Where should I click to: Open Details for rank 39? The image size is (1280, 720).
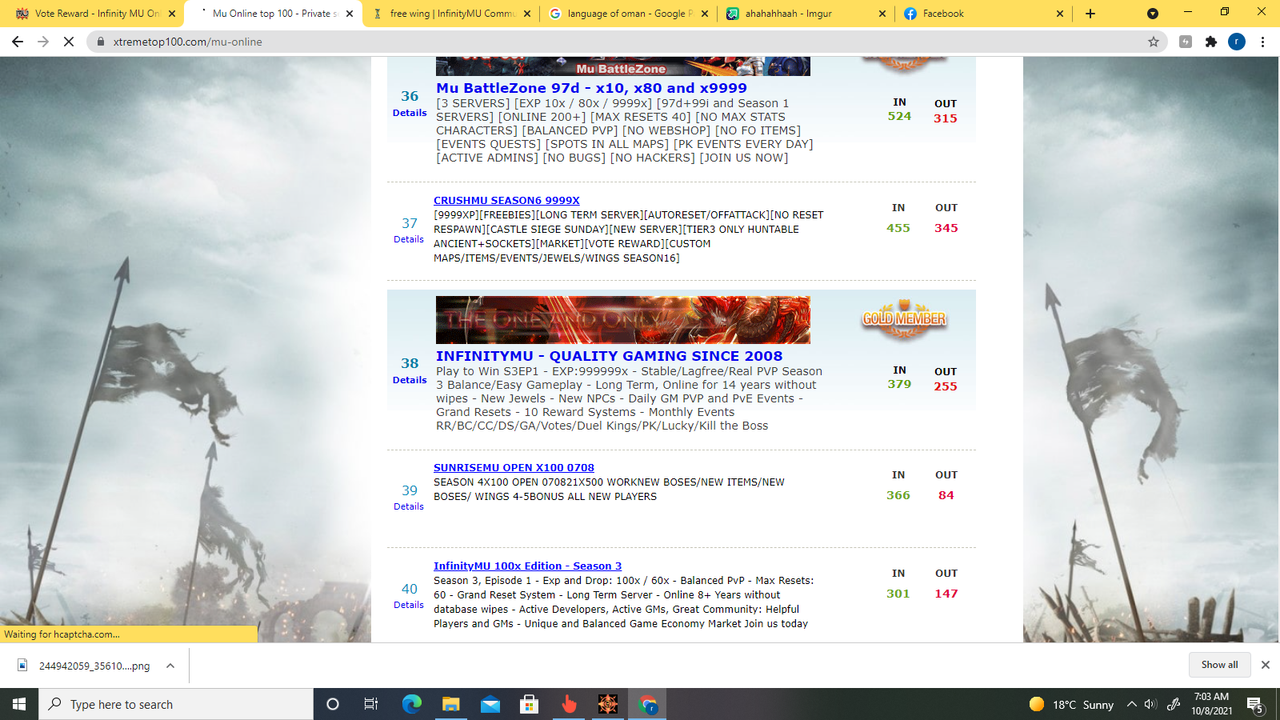point(408,507)
